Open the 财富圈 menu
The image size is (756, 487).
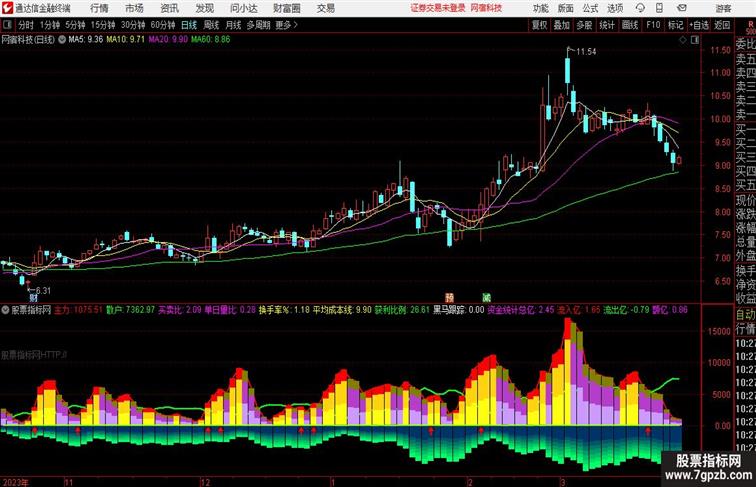pyautogui.click(x=286, y=8)
